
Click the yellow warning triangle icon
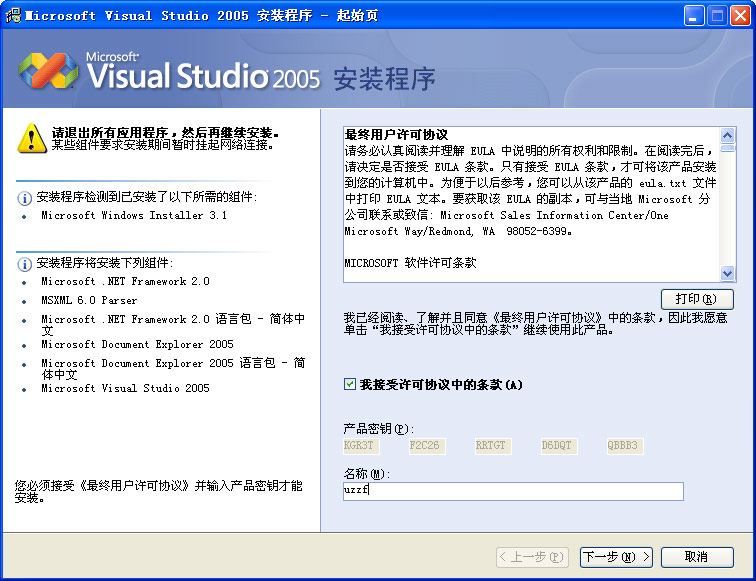[x=32, y=138]
